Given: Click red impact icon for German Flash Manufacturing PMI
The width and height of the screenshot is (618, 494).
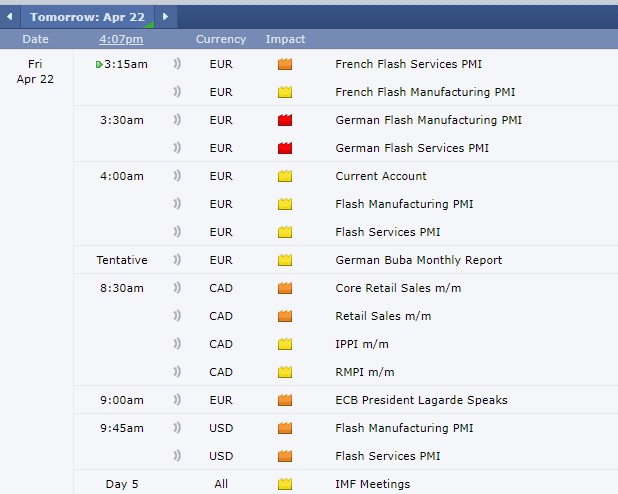Looking at the screenshot, I should tap(285, 120).
